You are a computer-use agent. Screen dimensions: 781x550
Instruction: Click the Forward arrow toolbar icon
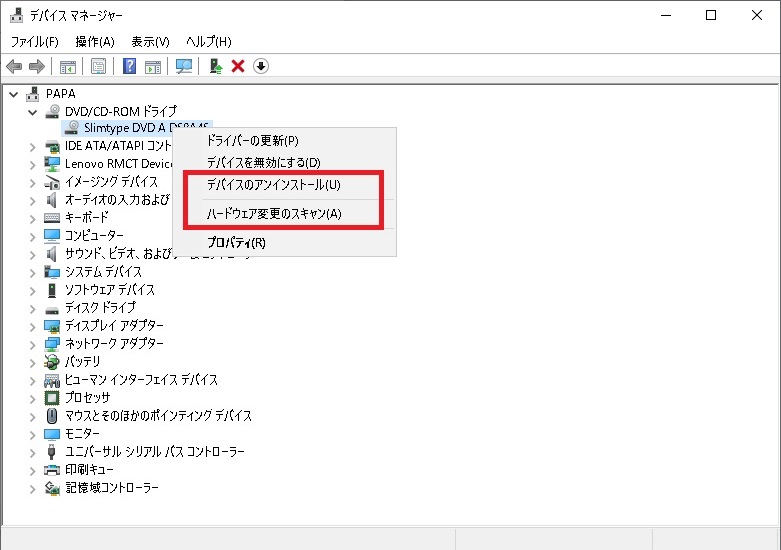37,66
